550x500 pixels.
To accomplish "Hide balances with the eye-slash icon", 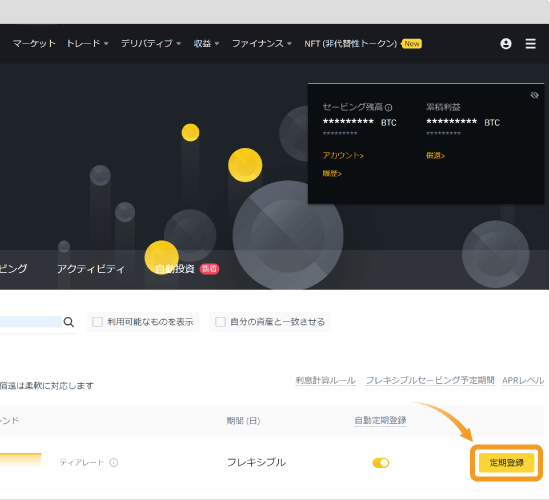I will click(534, 95).
